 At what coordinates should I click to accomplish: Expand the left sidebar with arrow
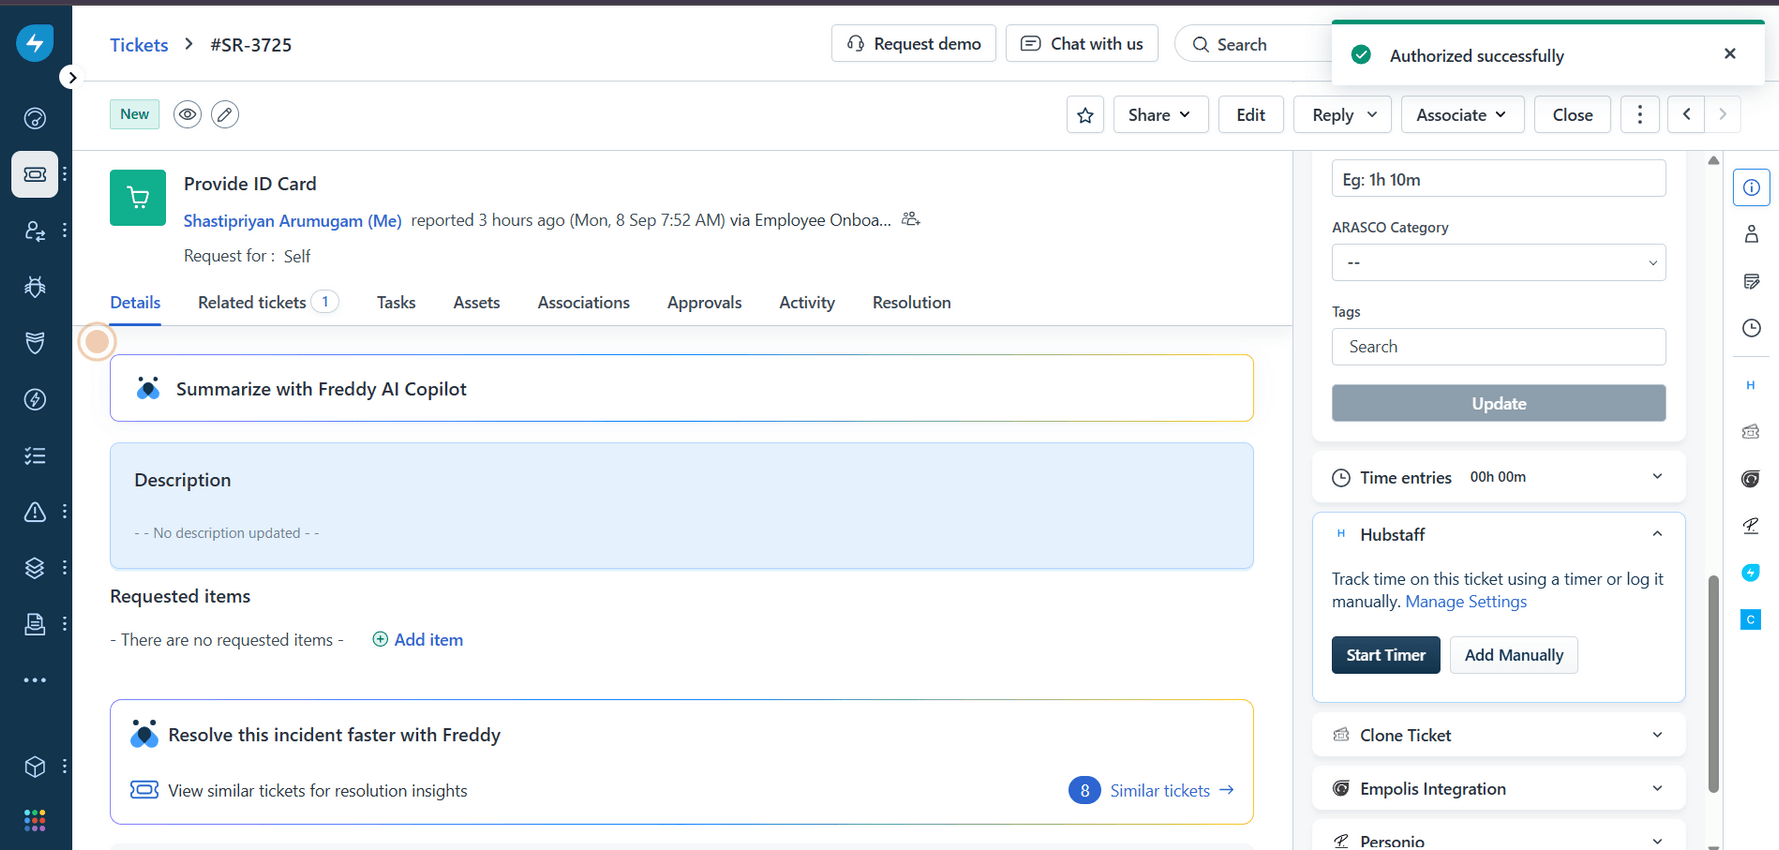coord(71,77)
